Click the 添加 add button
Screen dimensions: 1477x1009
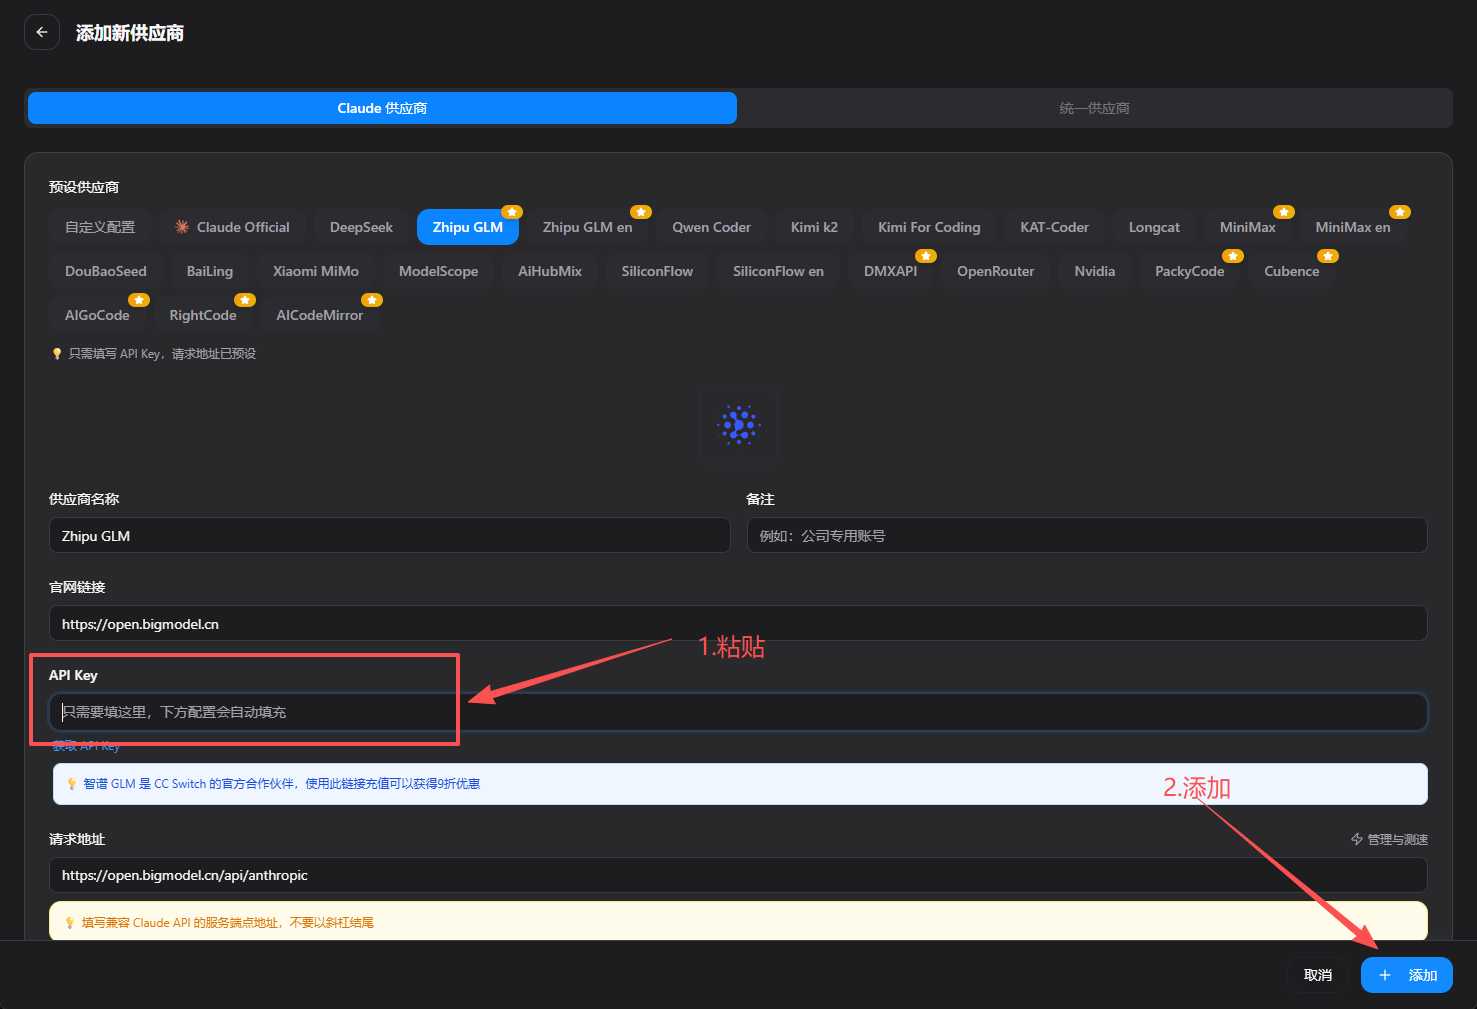(1407, 975)
